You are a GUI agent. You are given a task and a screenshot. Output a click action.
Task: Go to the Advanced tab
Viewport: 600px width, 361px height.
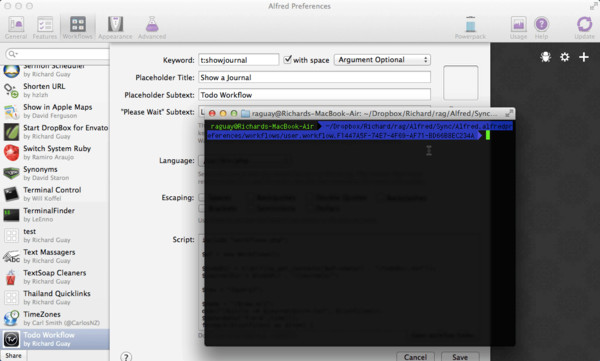tap(152, 28)
